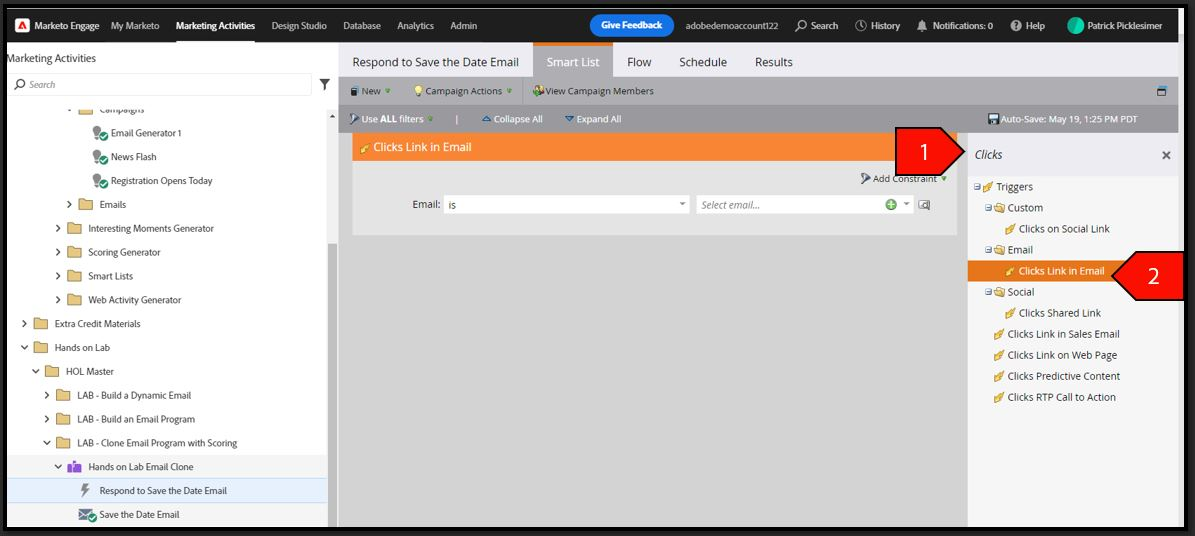Click the Auto-Save disk icon
Screen dimensions: 1195x536
tap(993, 119)
